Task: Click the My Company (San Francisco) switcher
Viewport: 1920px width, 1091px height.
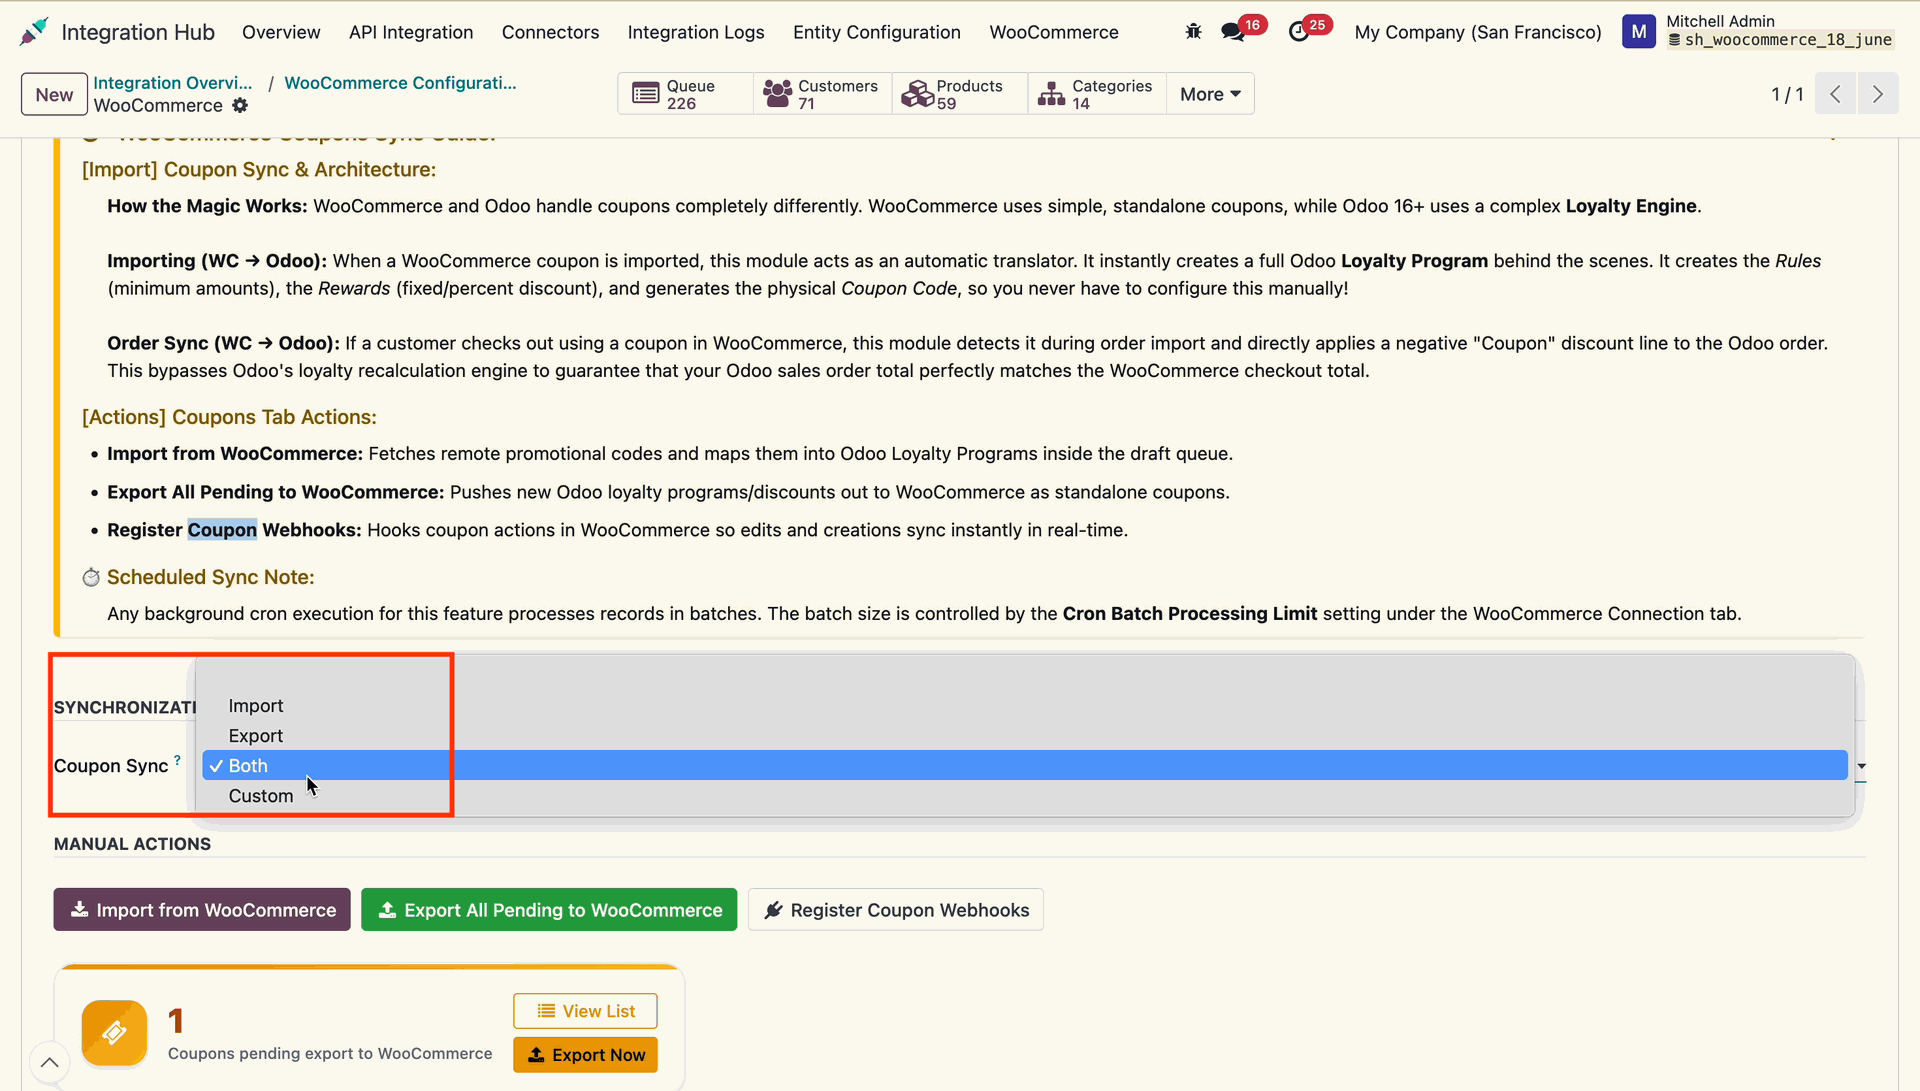Action: coord(1478,32)
